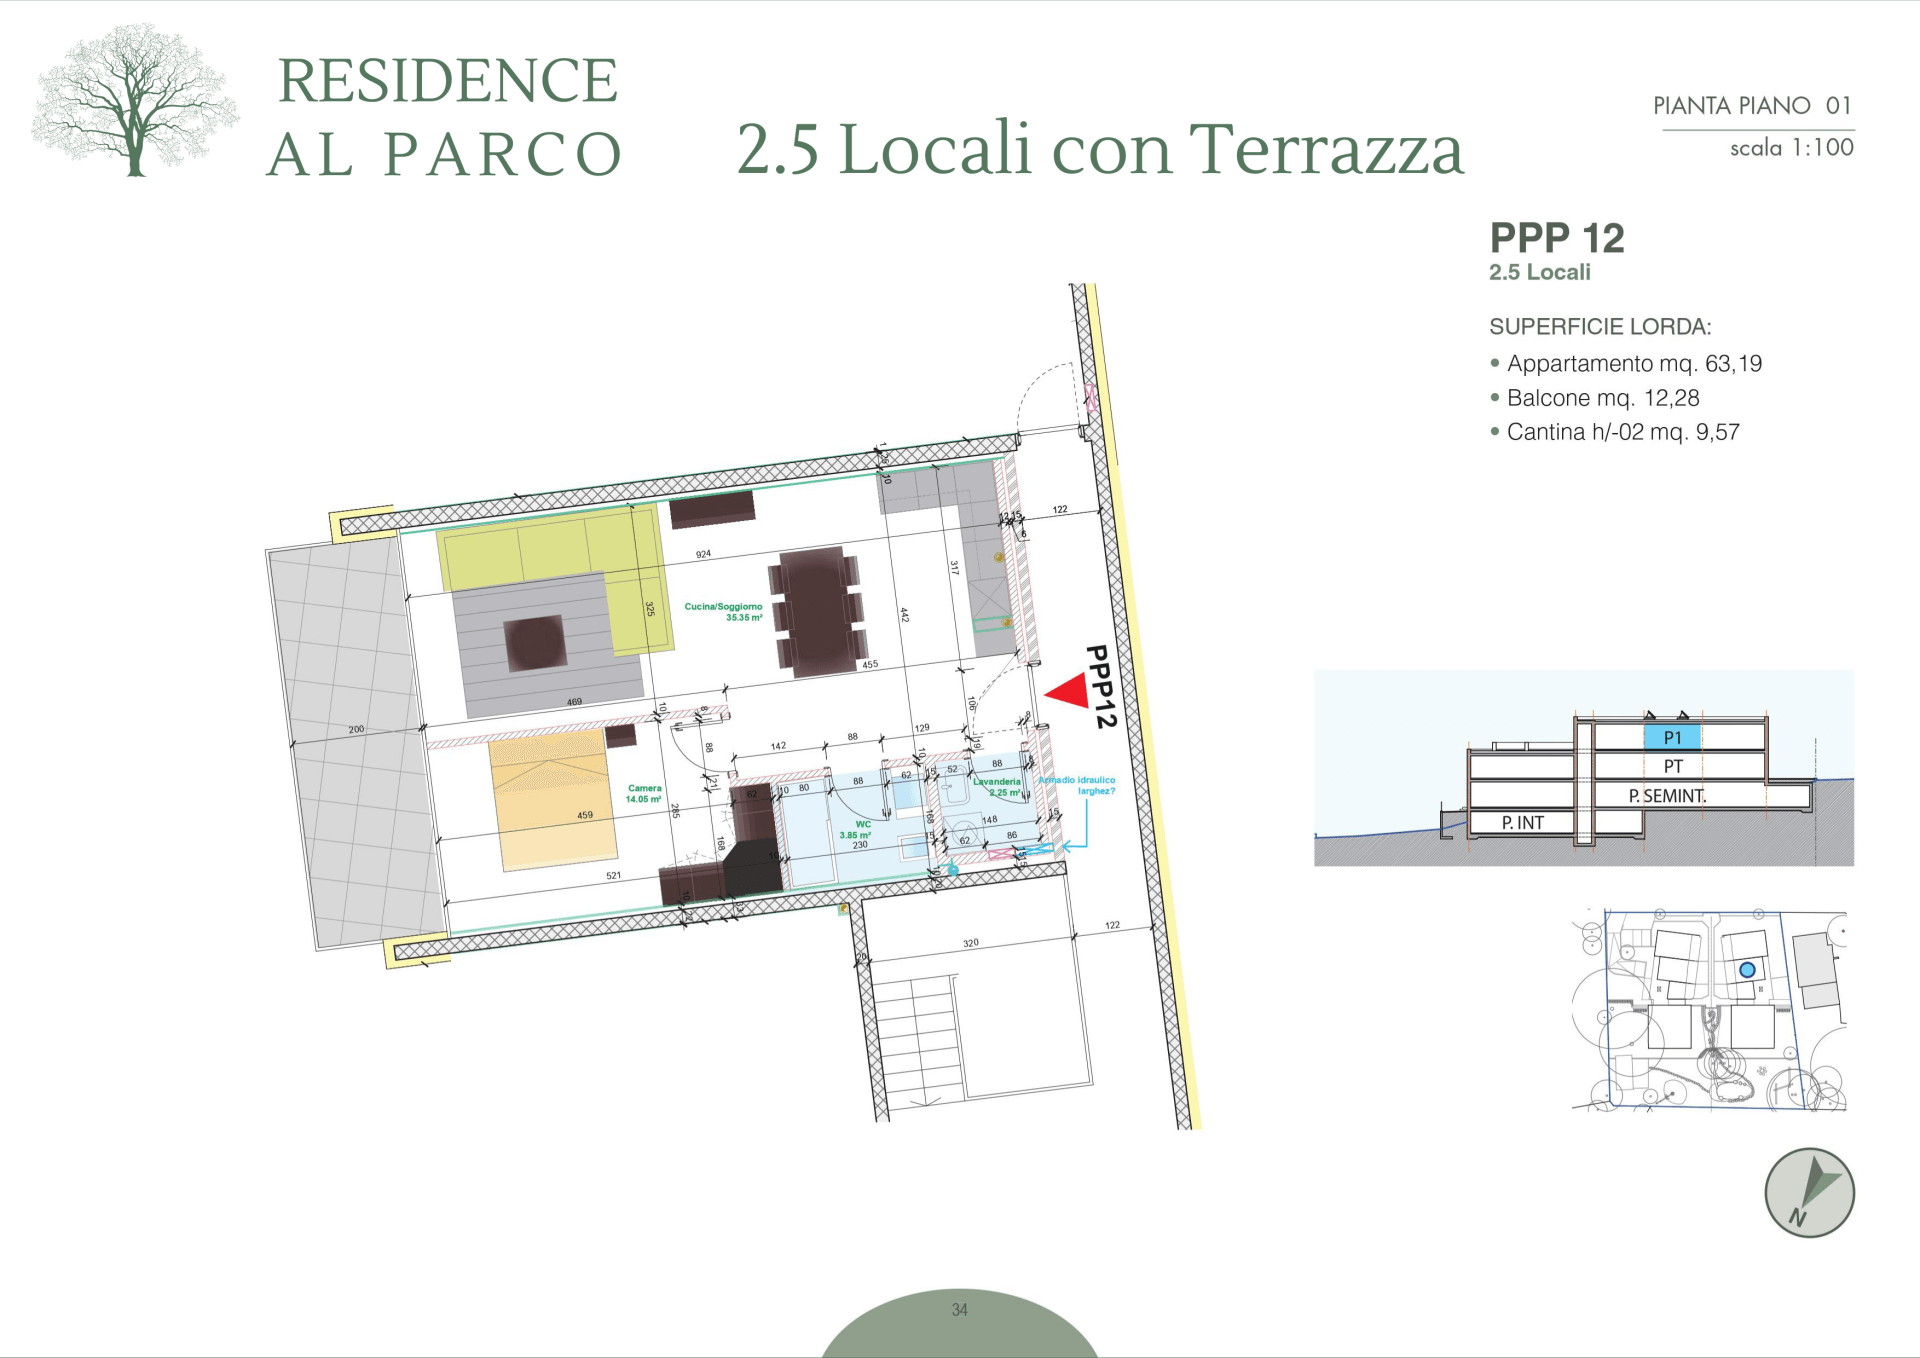
Task: Click the blue circle marker on site map
Action: click(1747, 969)
